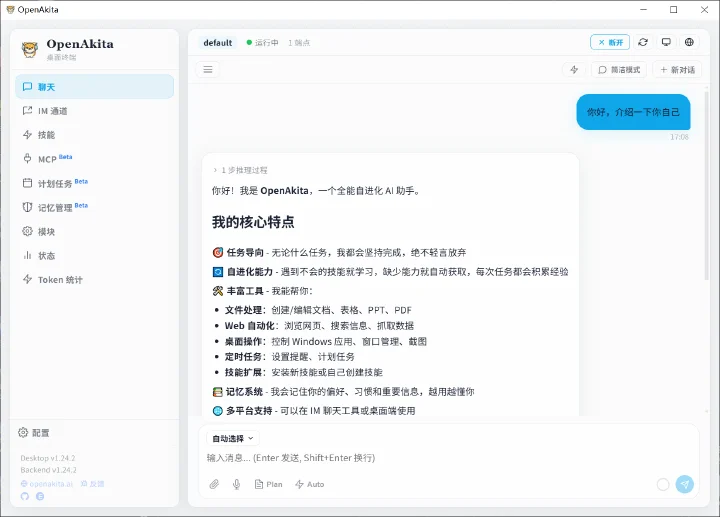Open the GitHub icon link

click(25, 496)
